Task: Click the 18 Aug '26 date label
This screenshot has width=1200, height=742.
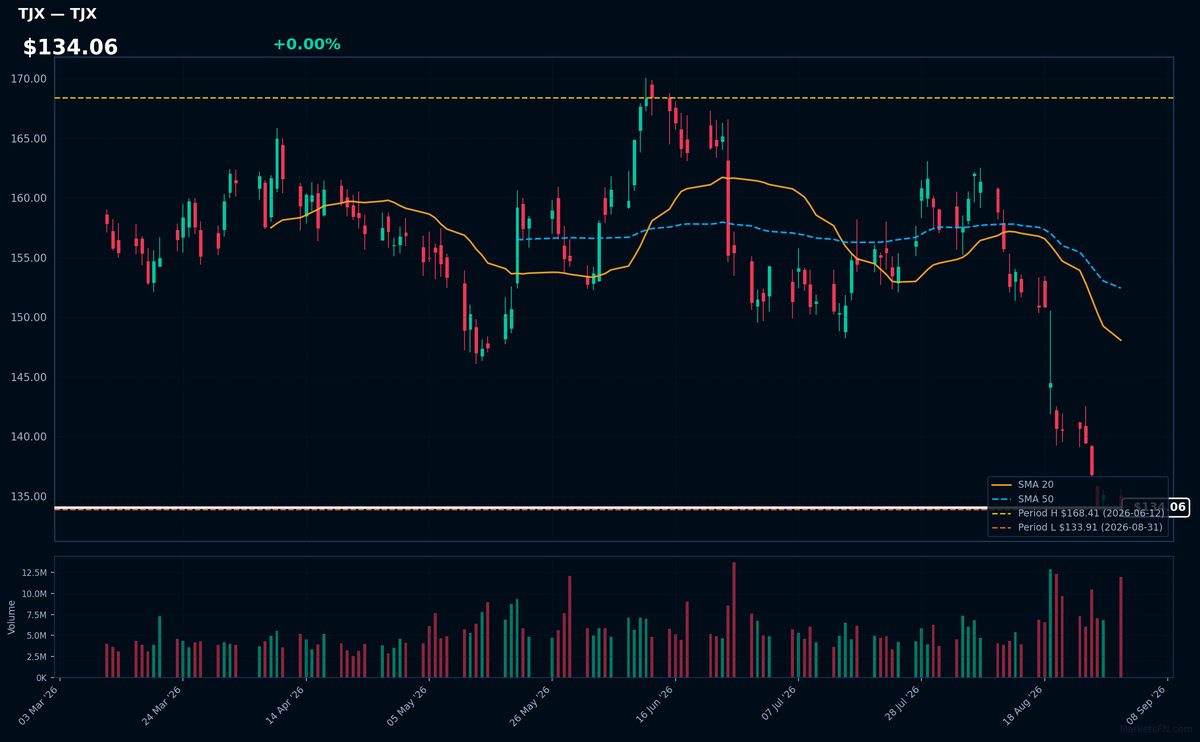Action: click(1024, 705)
